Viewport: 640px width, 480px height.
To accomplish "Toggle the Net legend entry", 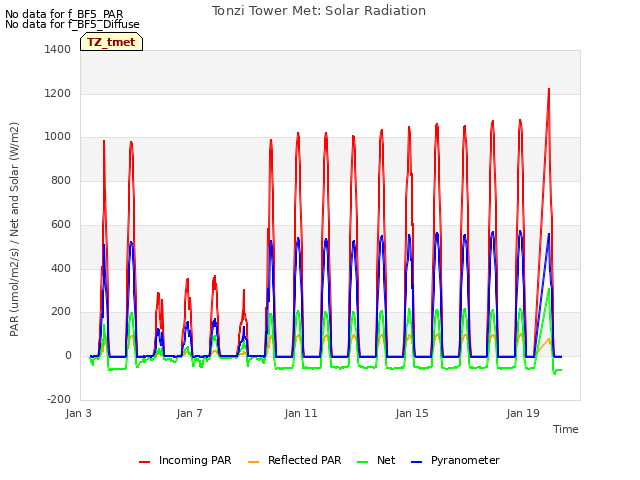I will (x=376, y=460).
